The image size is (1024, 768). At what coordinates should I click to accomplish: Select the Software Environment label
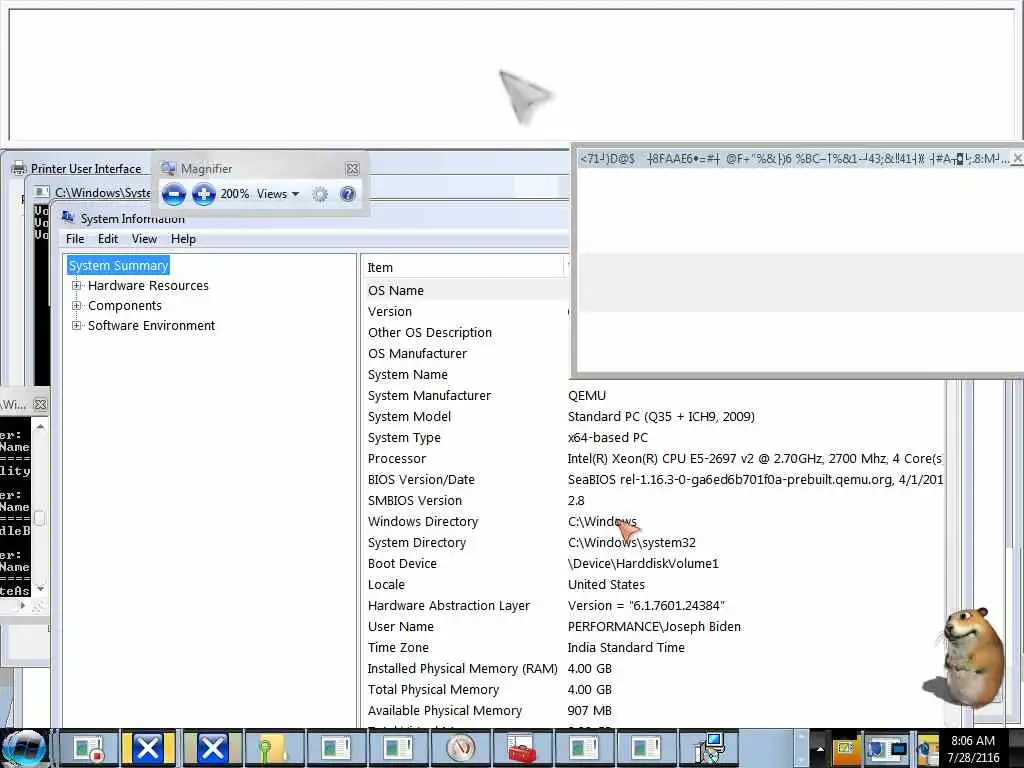[x=152, y=325]
